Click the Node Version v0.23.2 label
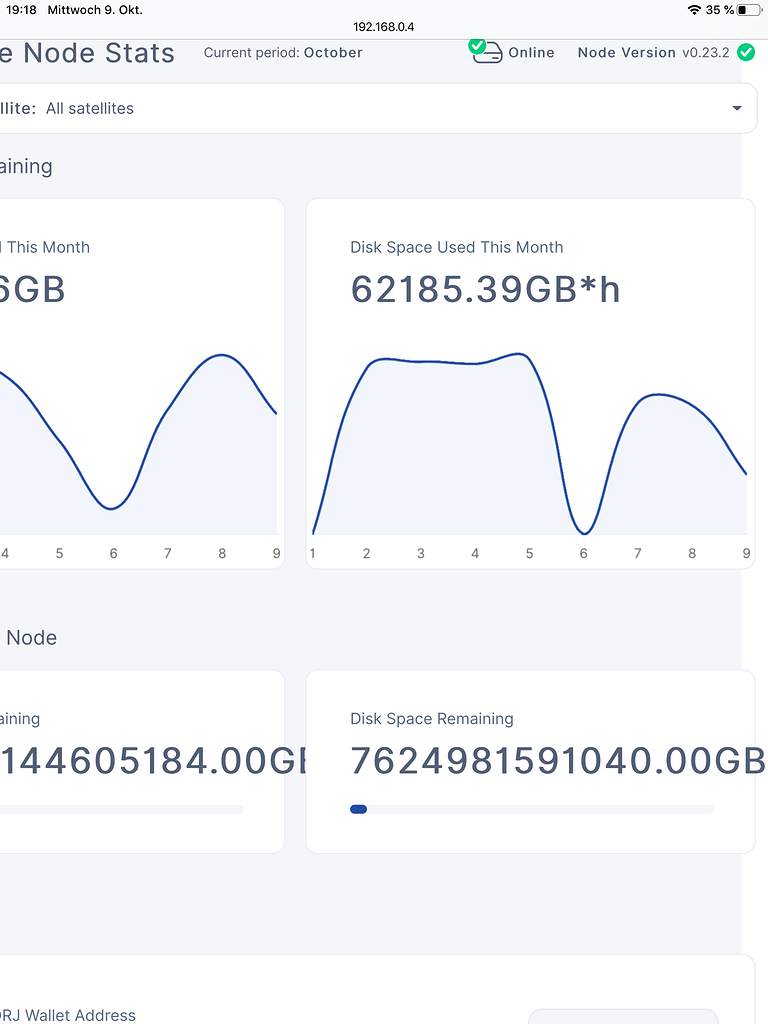The image size is (768, 1024). tap(654, 52)
